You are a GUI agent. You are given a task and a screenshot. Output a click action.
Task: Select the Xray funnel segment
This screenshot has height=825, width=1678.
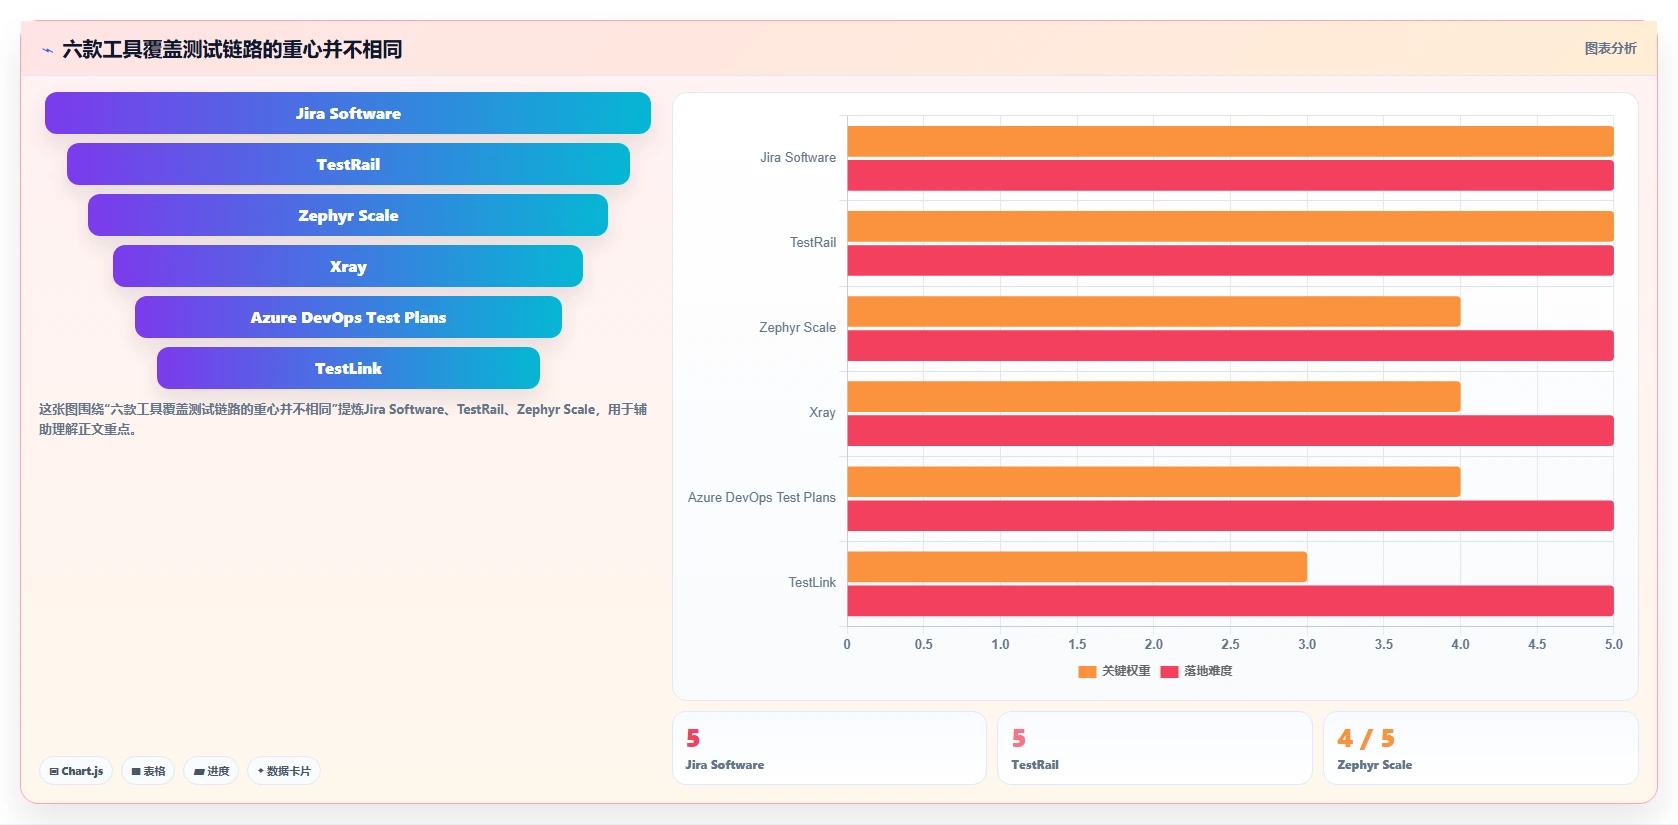348,266
